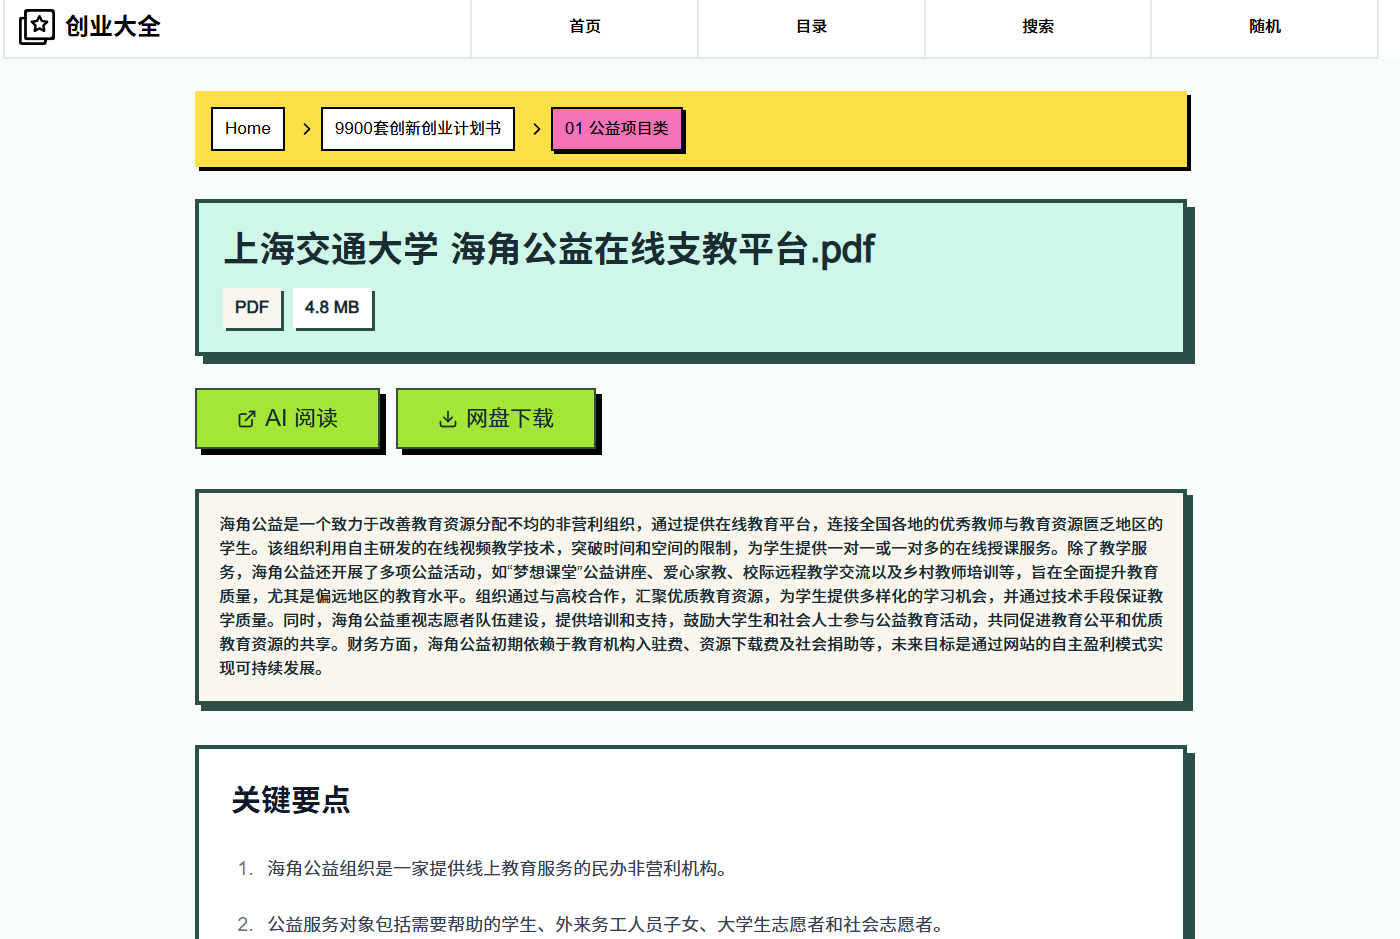Viewport: 1400px width, 939px height.
Task: Click the chevron before 01 公益项目类
Action: 536,129
